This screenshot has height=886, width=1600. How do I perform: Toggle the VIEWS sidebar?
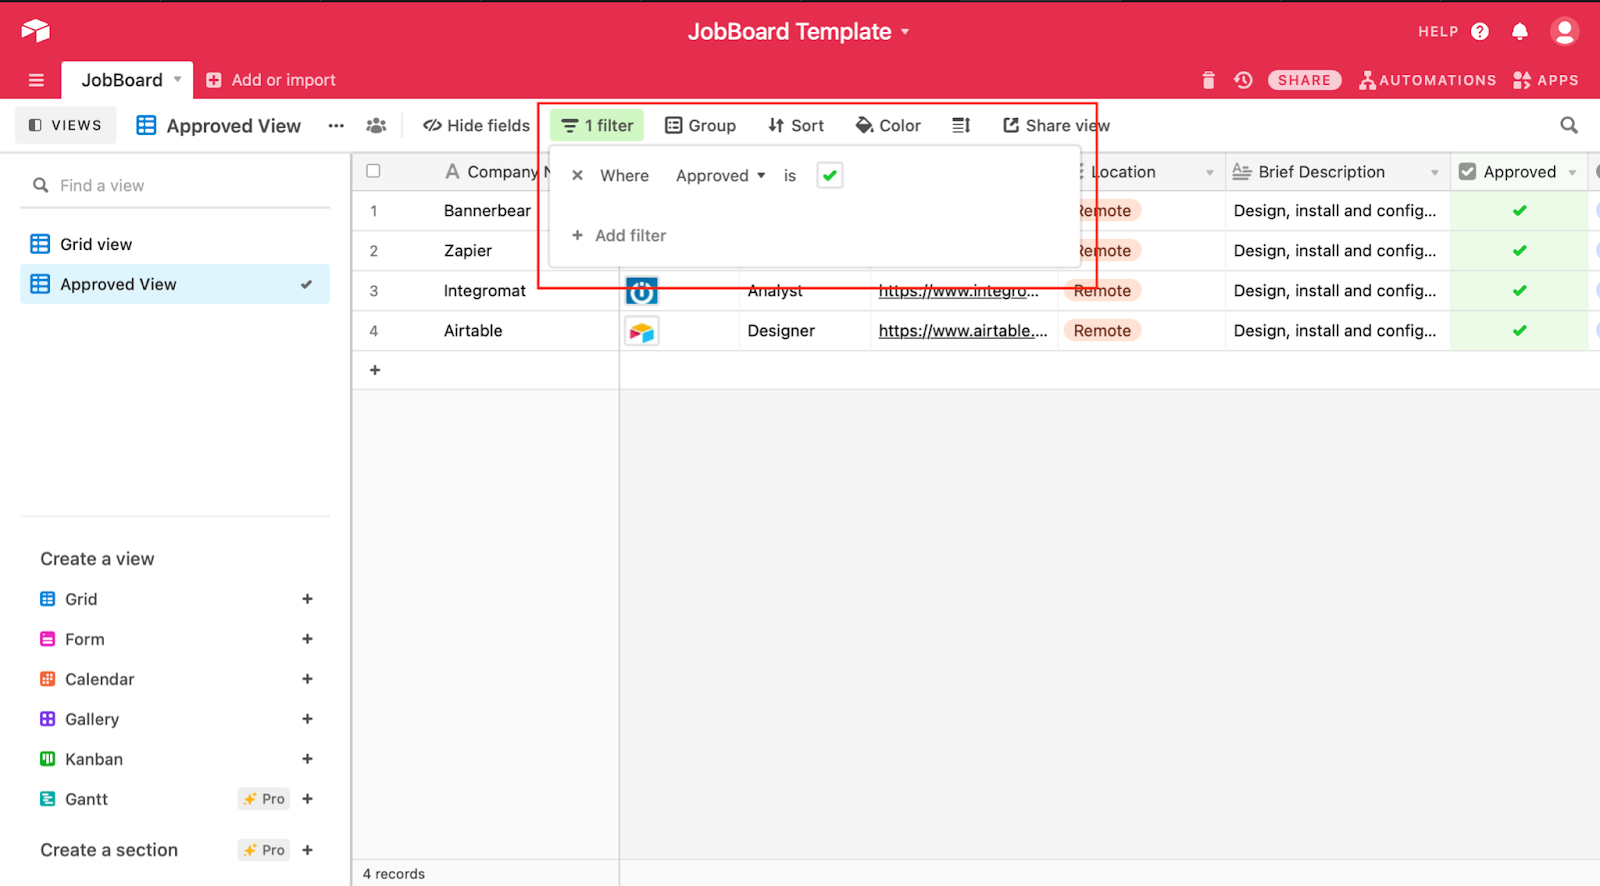click(x=65, y=125)
